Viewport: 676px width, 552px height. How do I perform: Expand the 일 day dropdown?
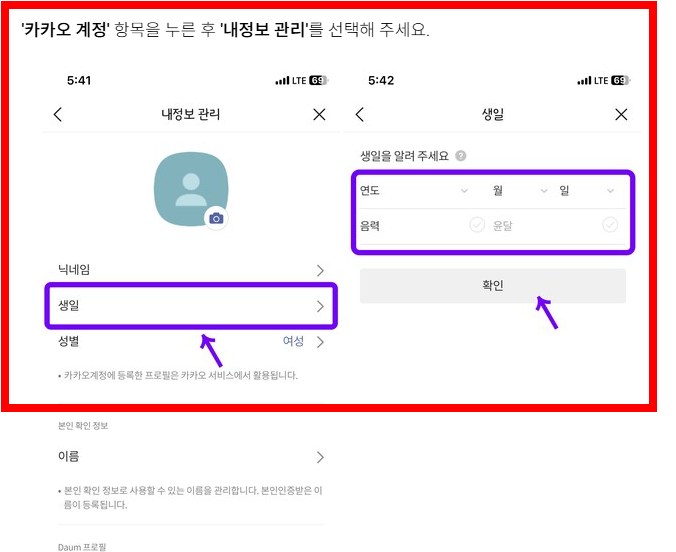(x=587, y=191)
